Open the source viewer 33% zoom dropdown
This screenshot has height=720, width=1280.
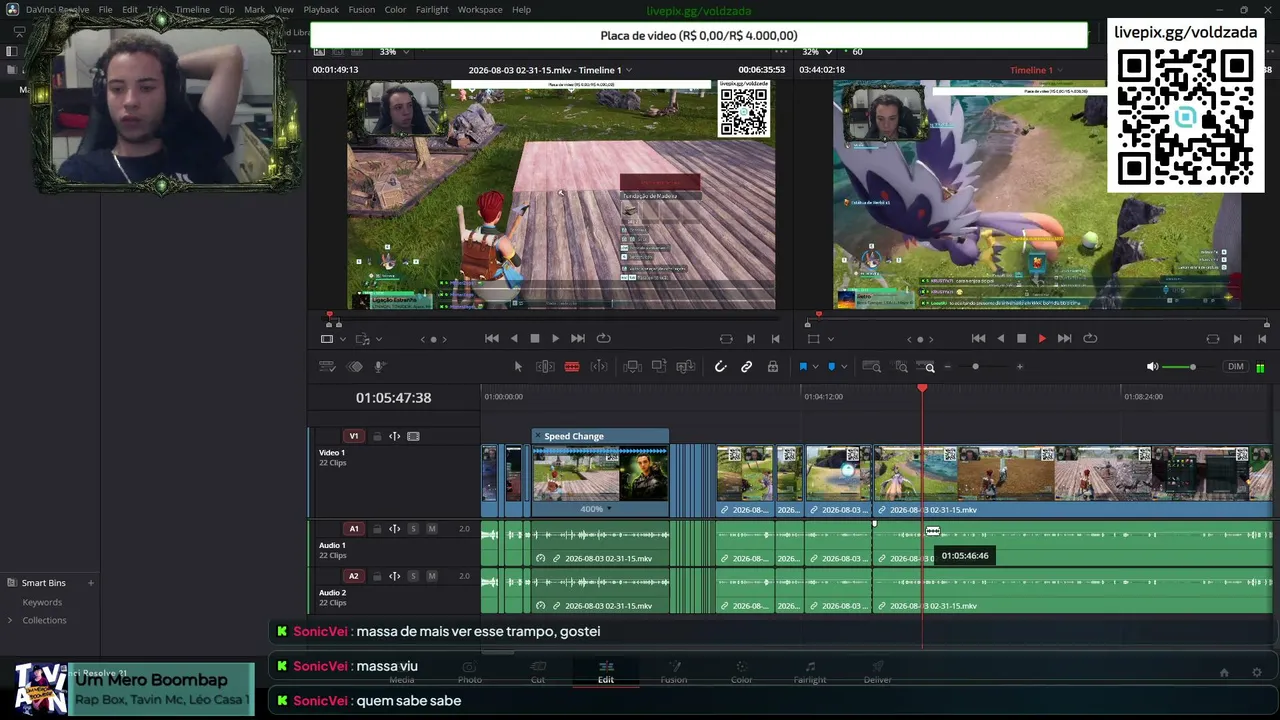[407, 52]
